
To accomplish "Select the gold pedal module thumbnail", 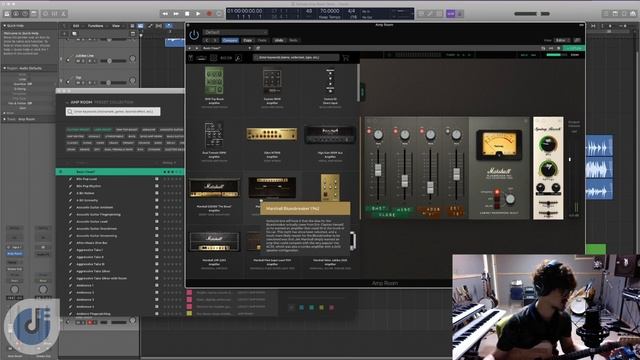I will (330, 187).
